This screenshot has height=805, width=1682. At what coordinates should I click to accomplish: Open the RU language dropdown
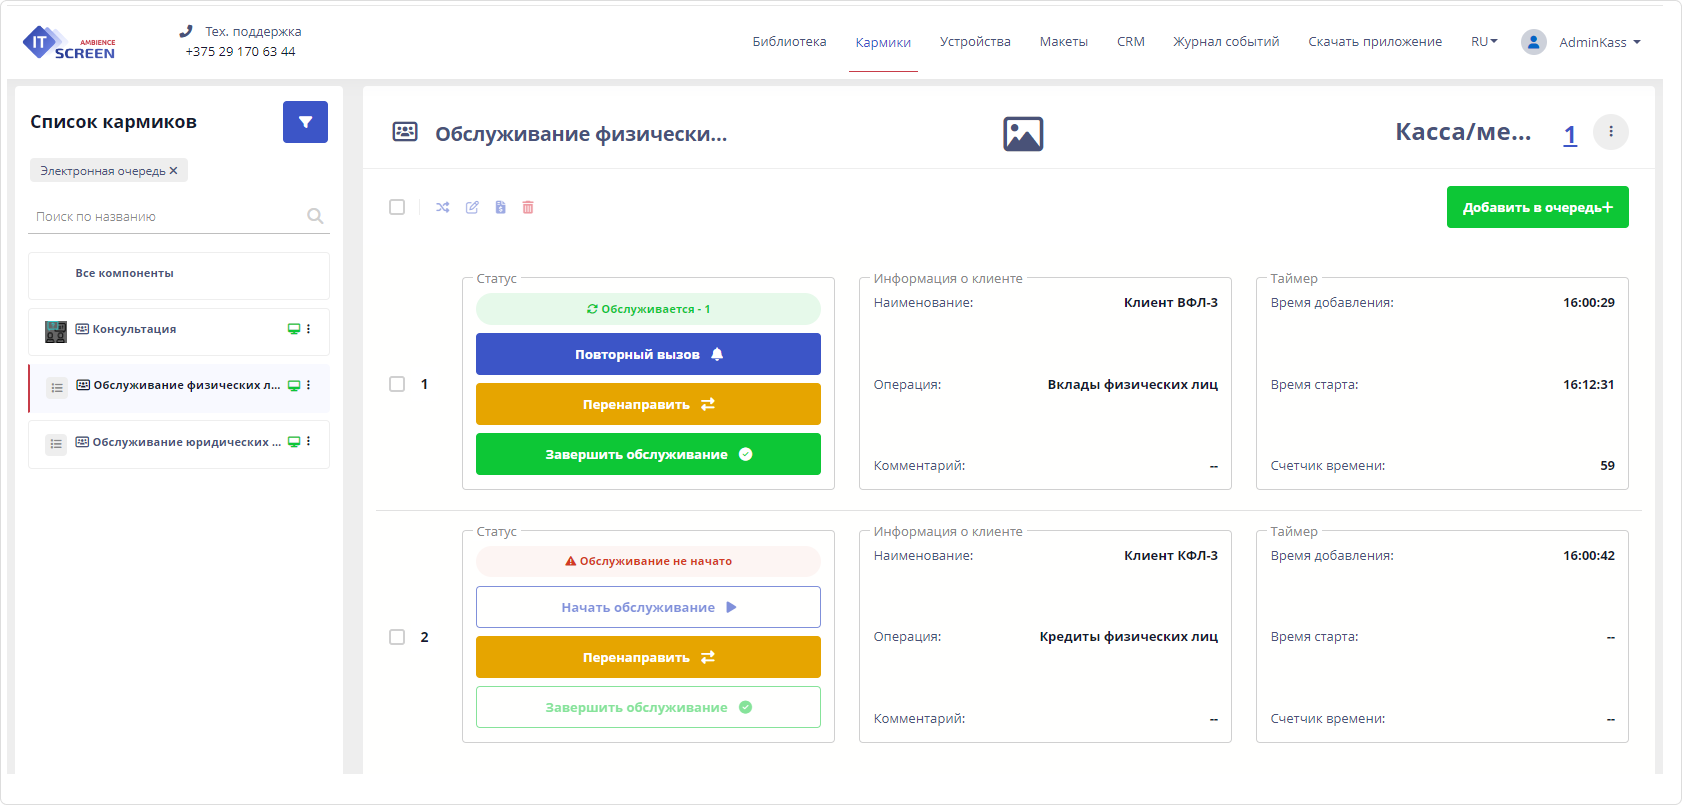[x=1484, y=42]
